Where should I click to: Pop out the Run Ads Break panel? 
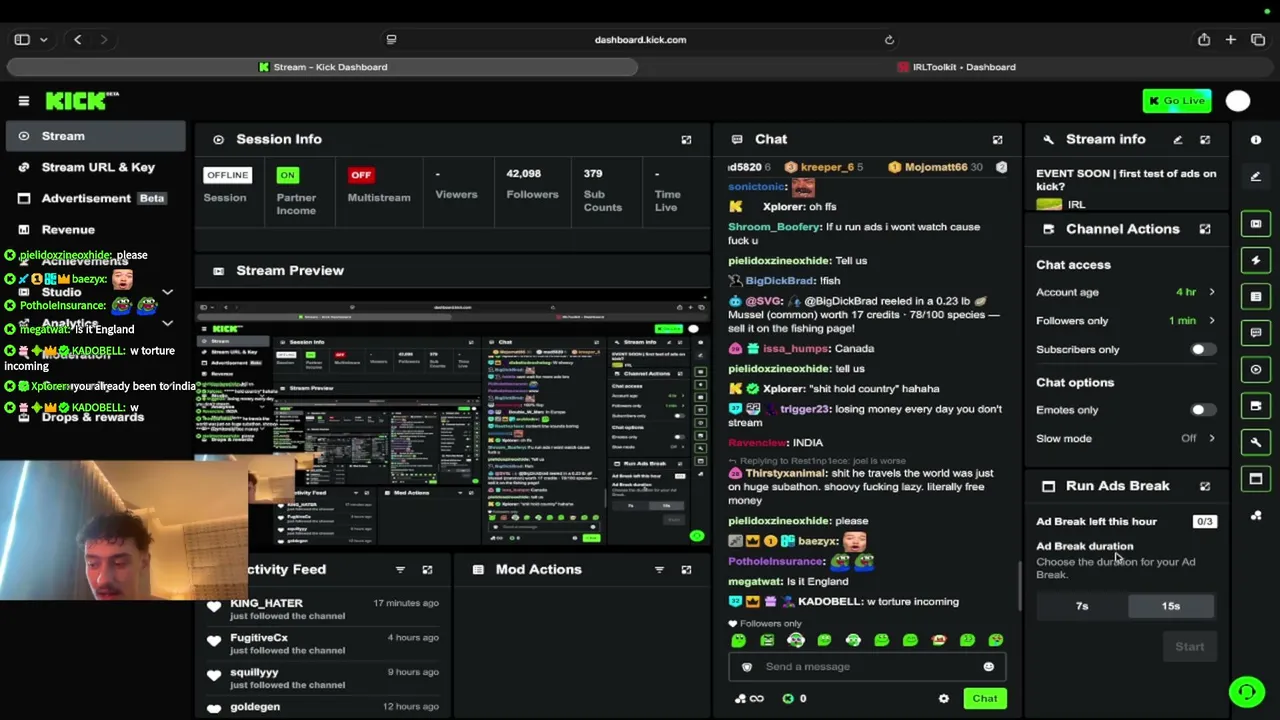tap(1205, 486)
